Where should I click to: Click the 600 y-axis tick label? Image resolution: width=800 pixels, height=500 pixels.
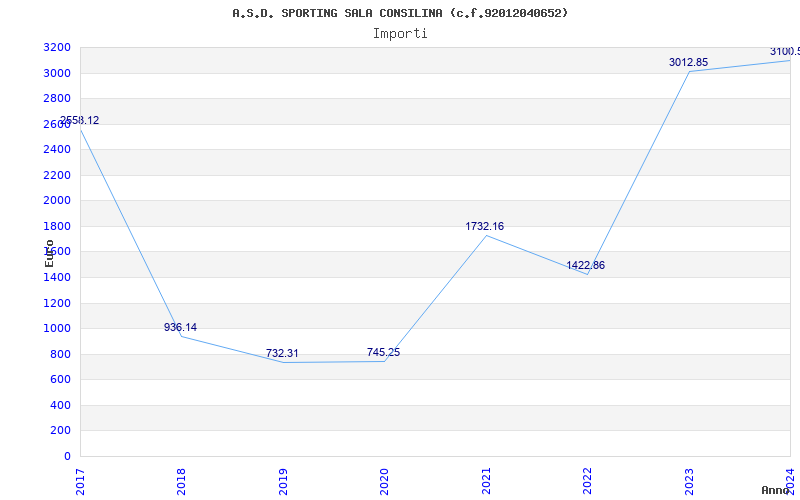(61, 380)
